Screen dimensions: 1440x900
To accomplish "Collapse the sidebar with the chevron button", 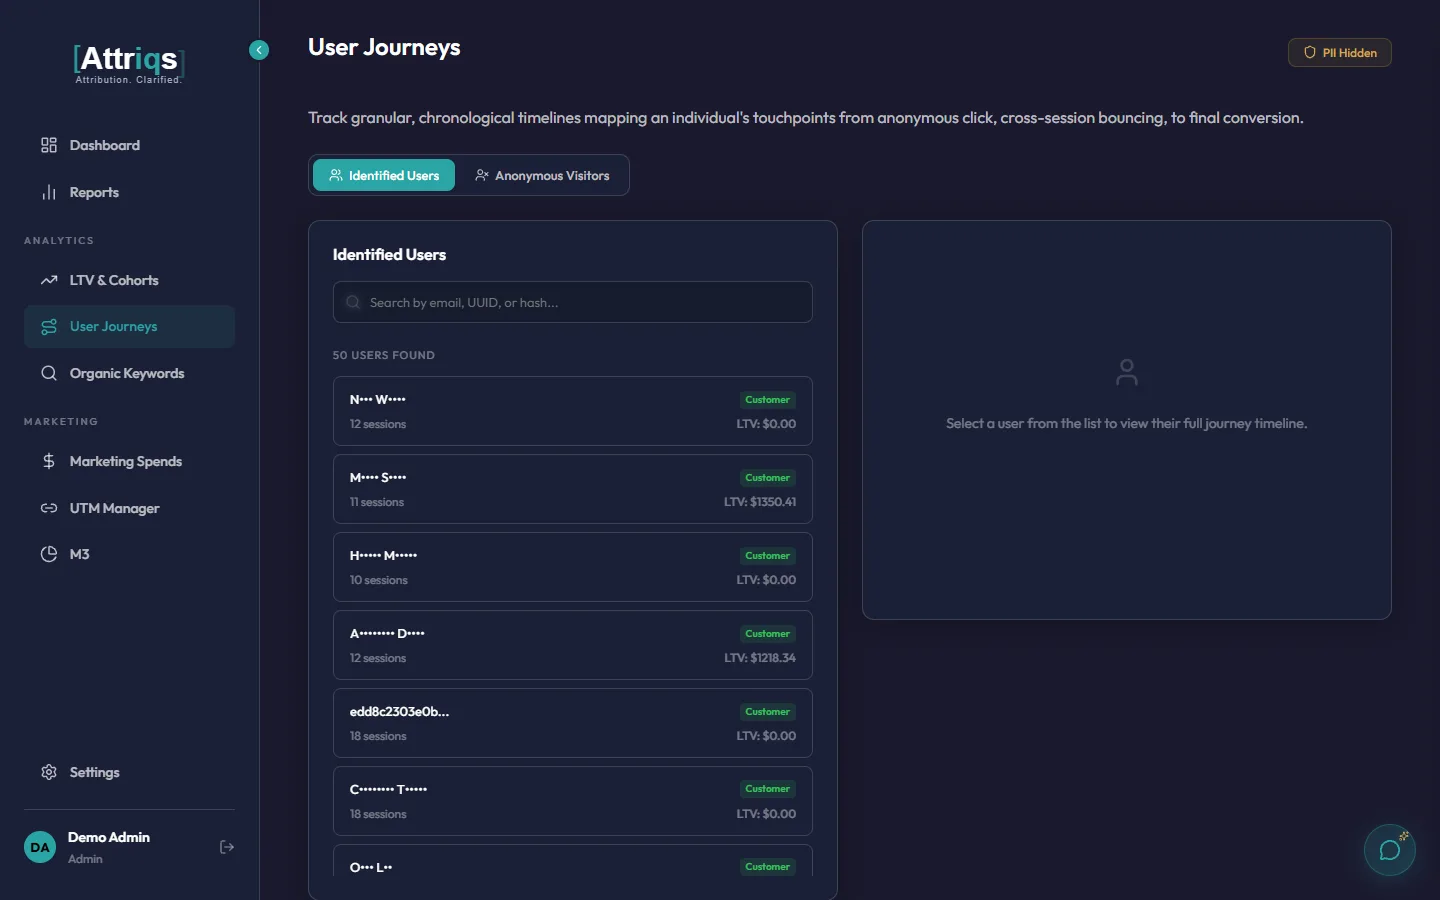I will point(259,50).
